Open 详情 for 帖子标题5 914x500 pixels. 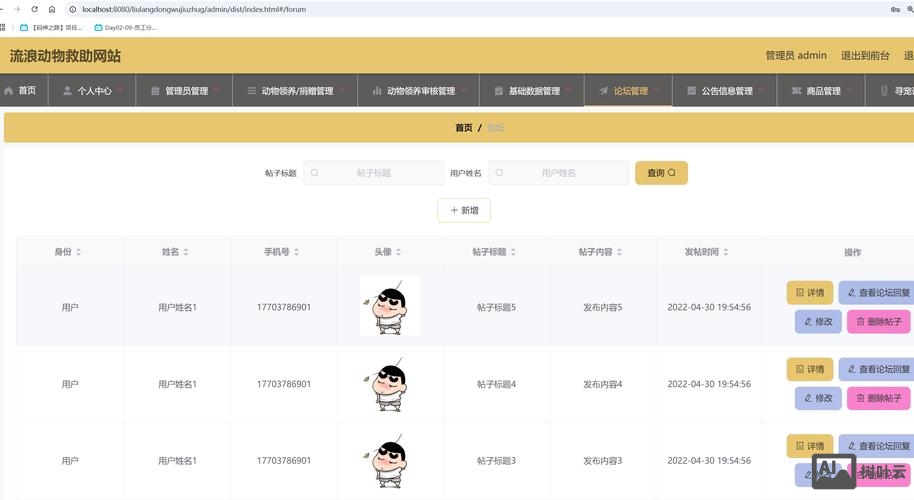(x=810, y=293)
